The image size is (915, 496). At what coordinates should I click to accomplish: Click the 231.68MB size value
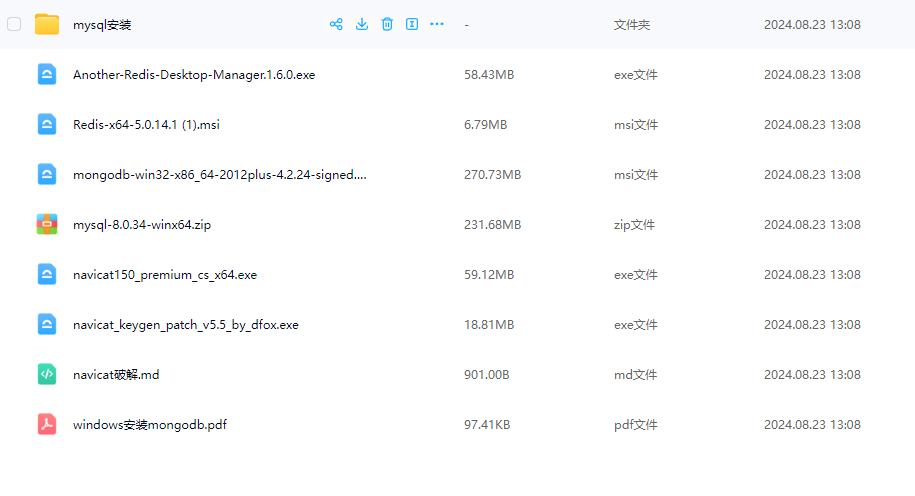493,225
